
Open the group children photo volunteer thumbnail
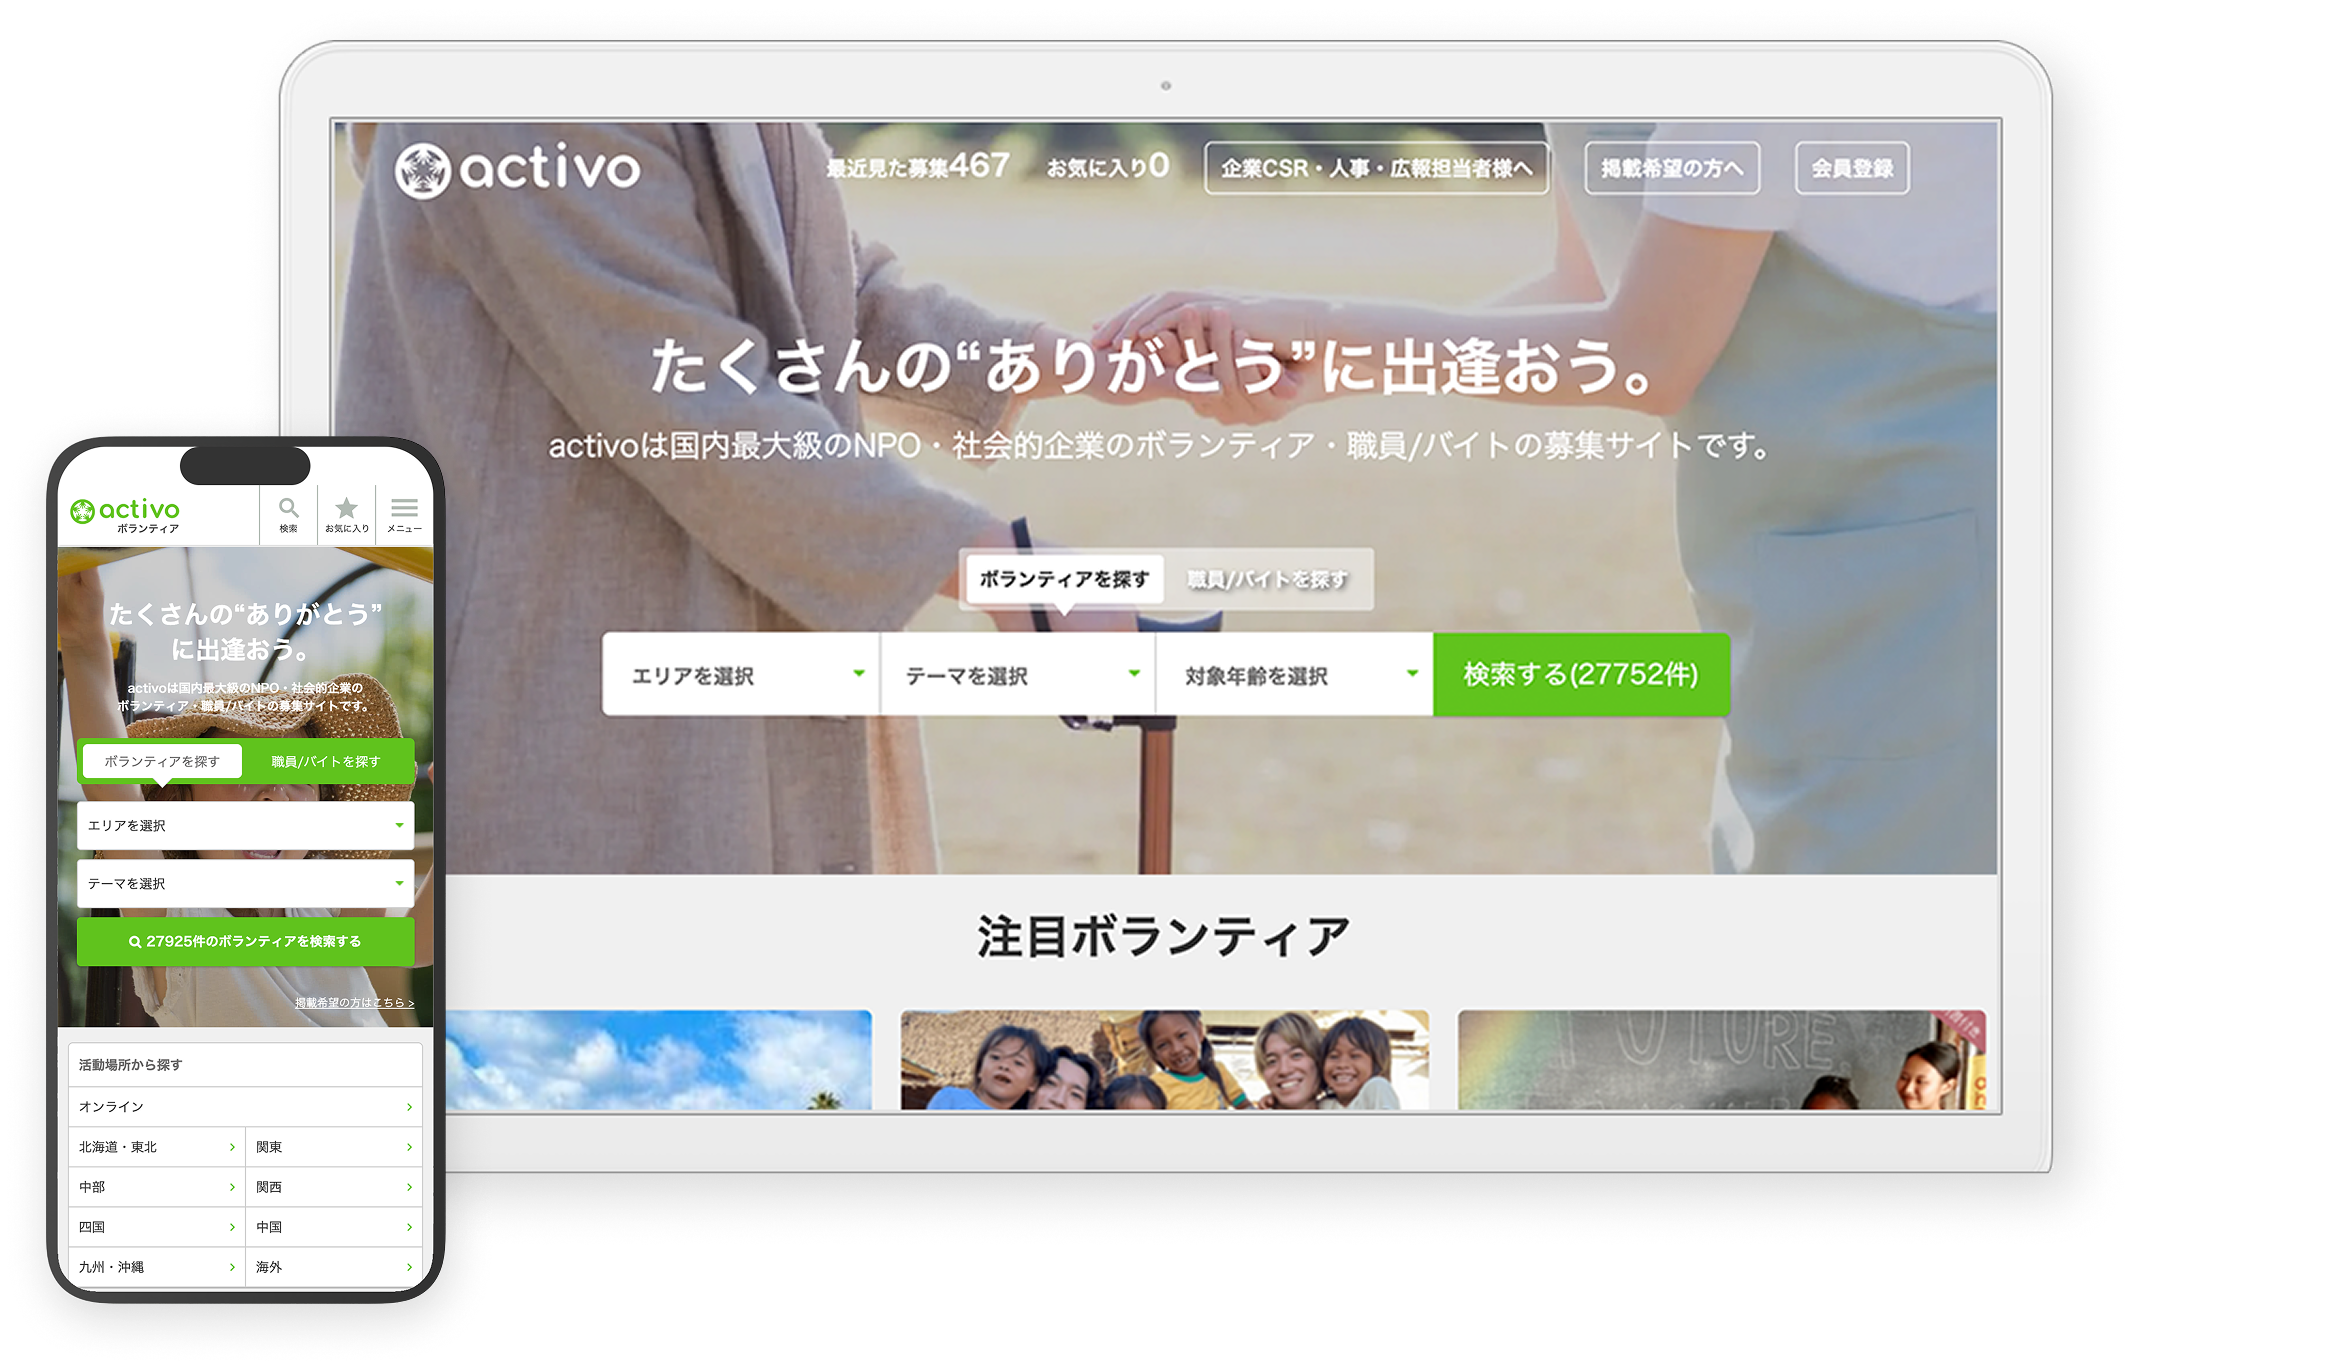tap(1164, 1060)
